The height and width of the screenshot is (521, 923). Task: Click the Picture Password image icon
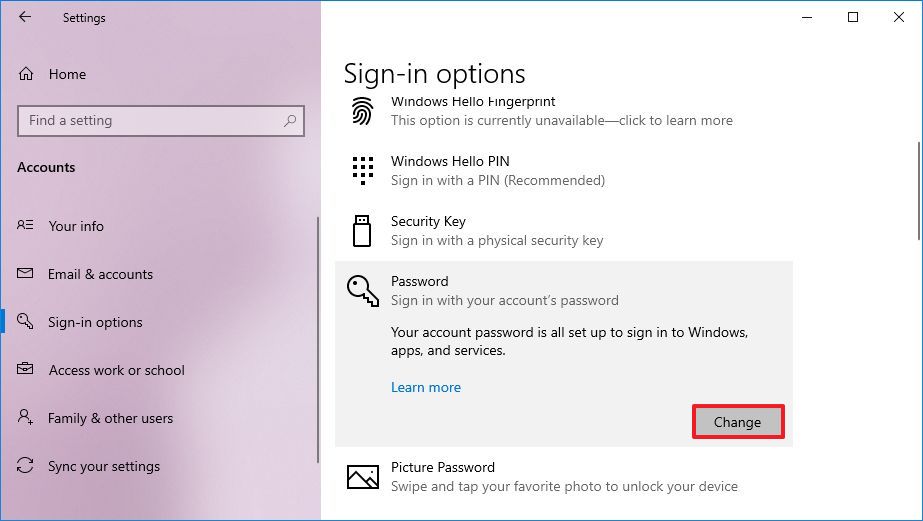pos(362,477)
